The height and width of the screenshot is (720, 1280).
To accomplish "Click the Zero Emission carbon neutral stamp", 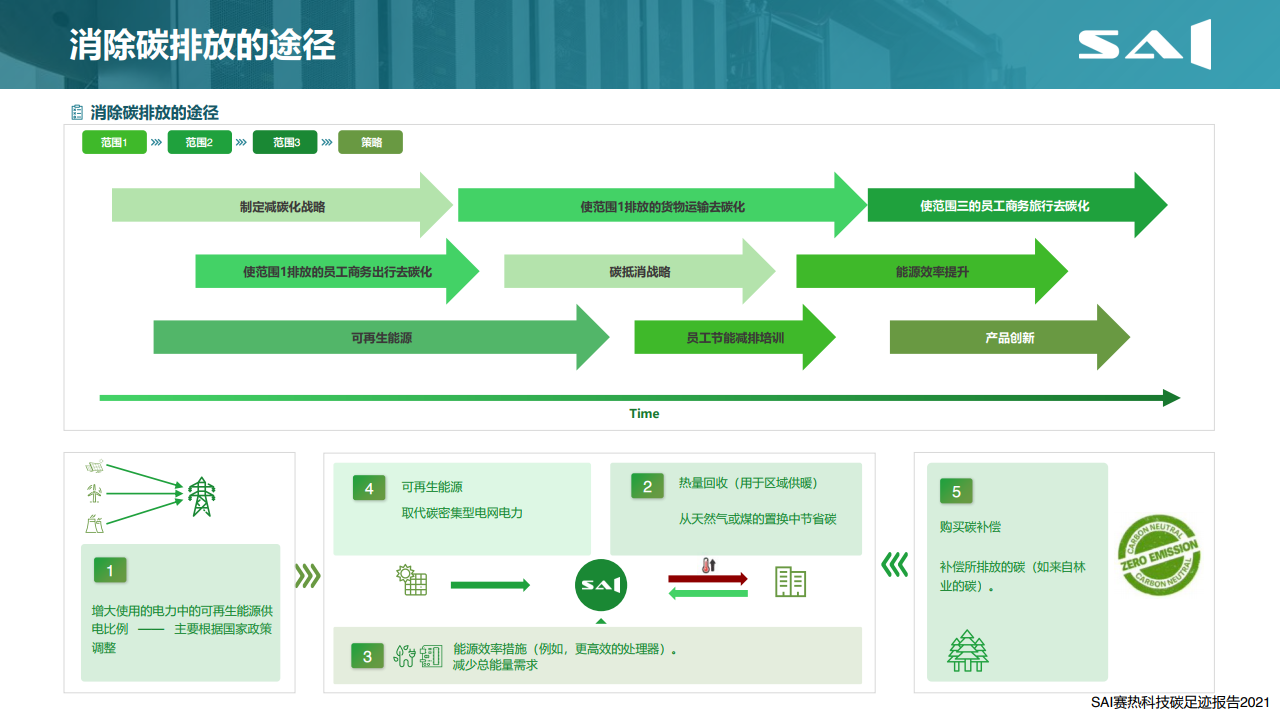I will coord(1158,555).
